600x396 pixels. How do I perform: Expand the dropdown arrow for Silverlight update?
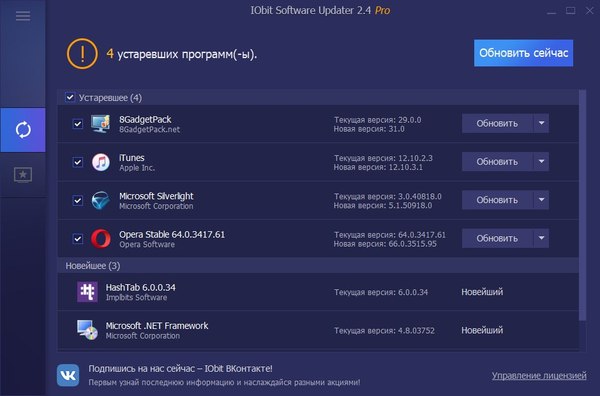pyautogui.click(x=541, y=200)
